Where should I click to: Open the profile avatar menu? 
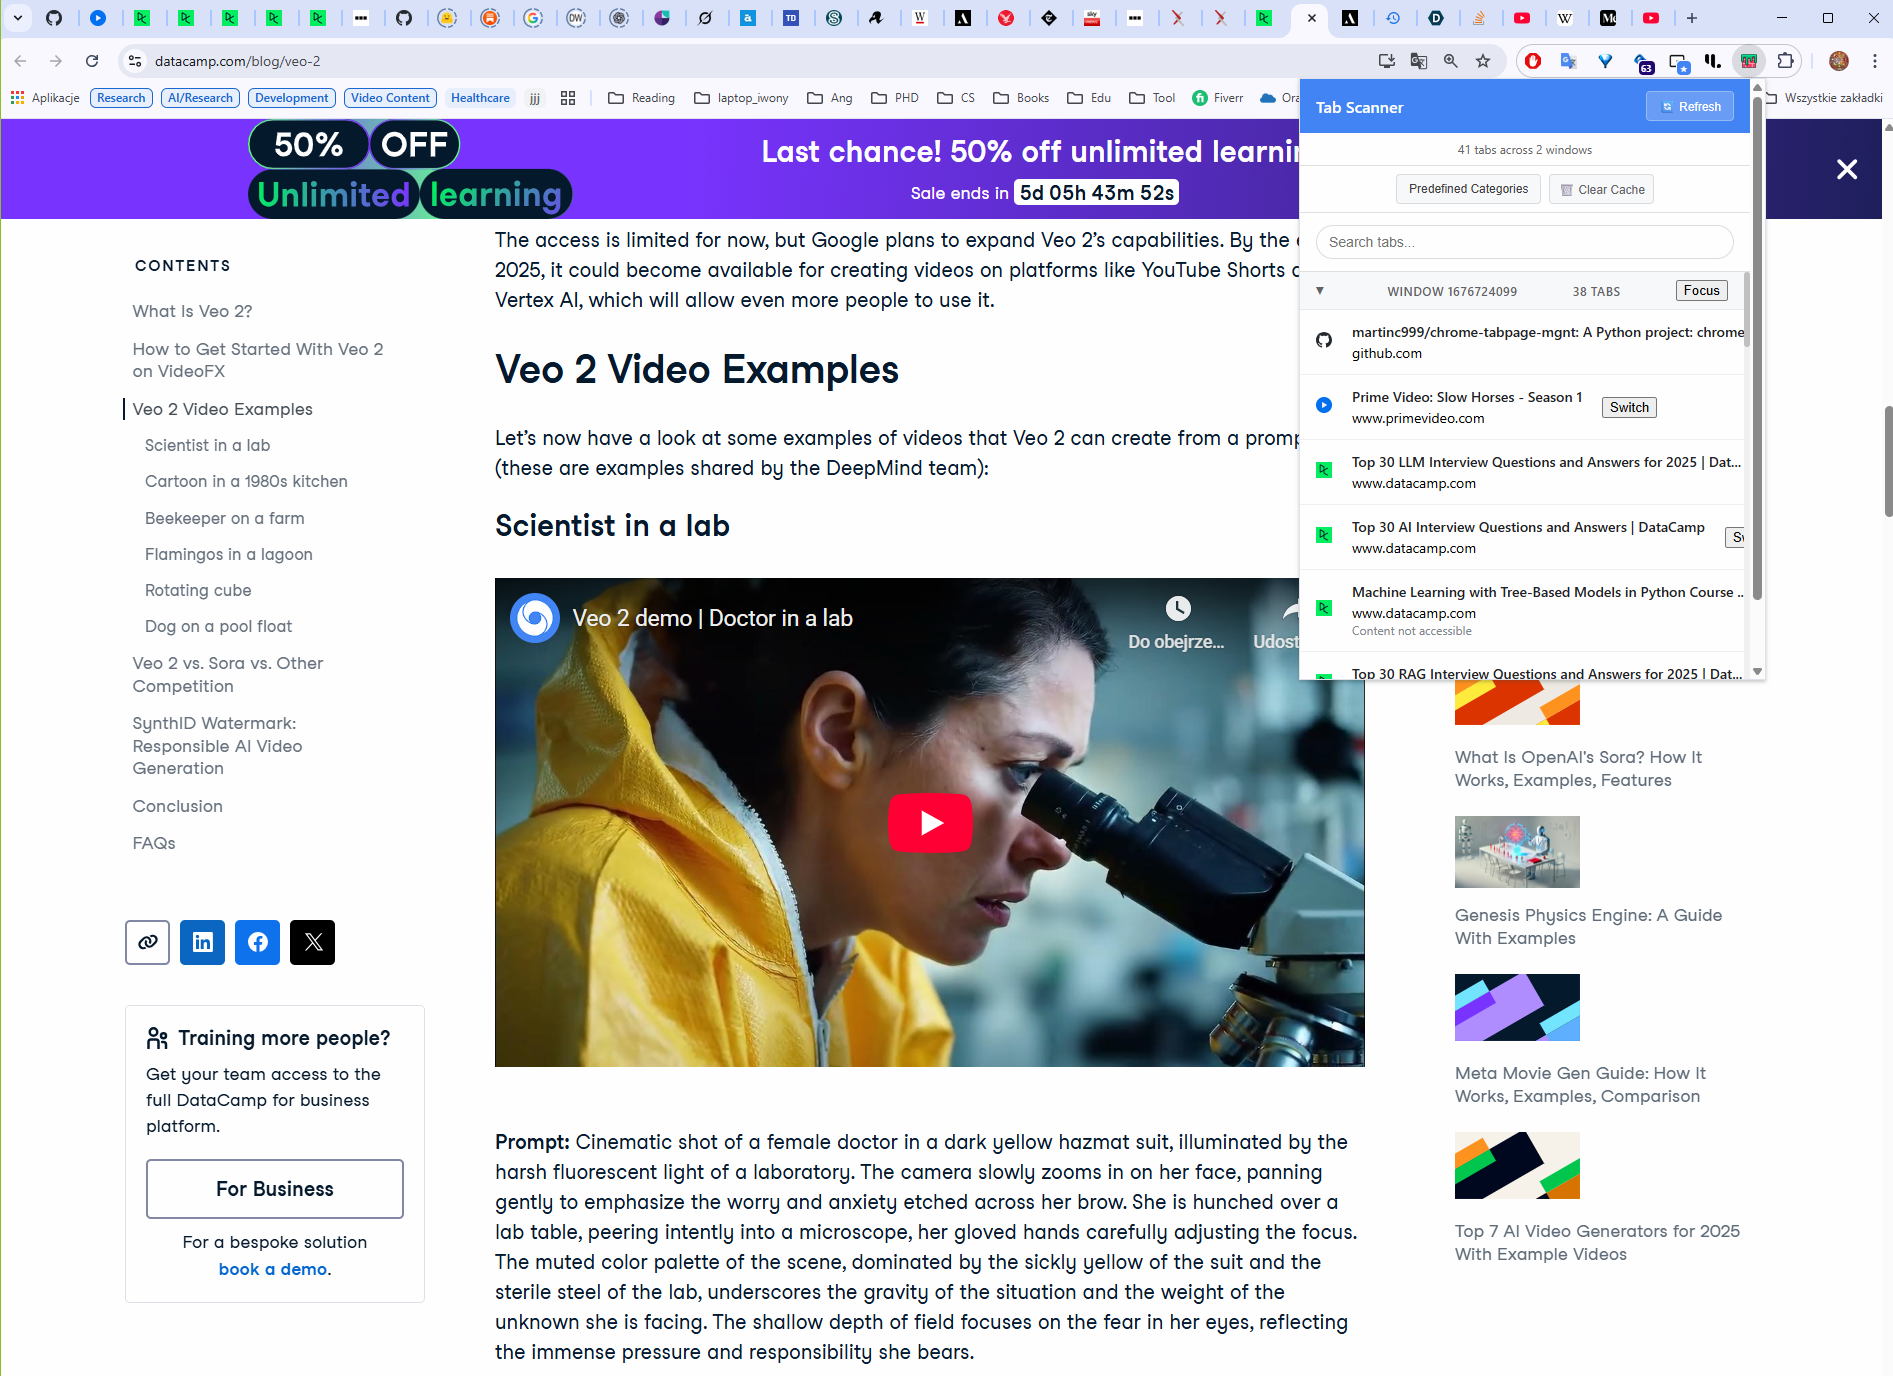click(x=1838, y=61)
